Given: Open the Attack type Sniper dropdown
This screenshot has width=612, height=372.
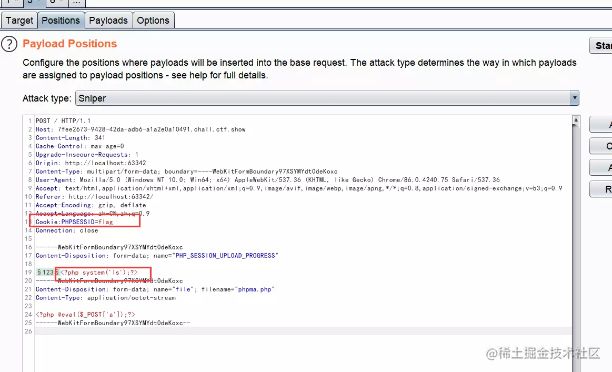Looking at the screenshot, I should pyautogui.click(x=327, y=98).
